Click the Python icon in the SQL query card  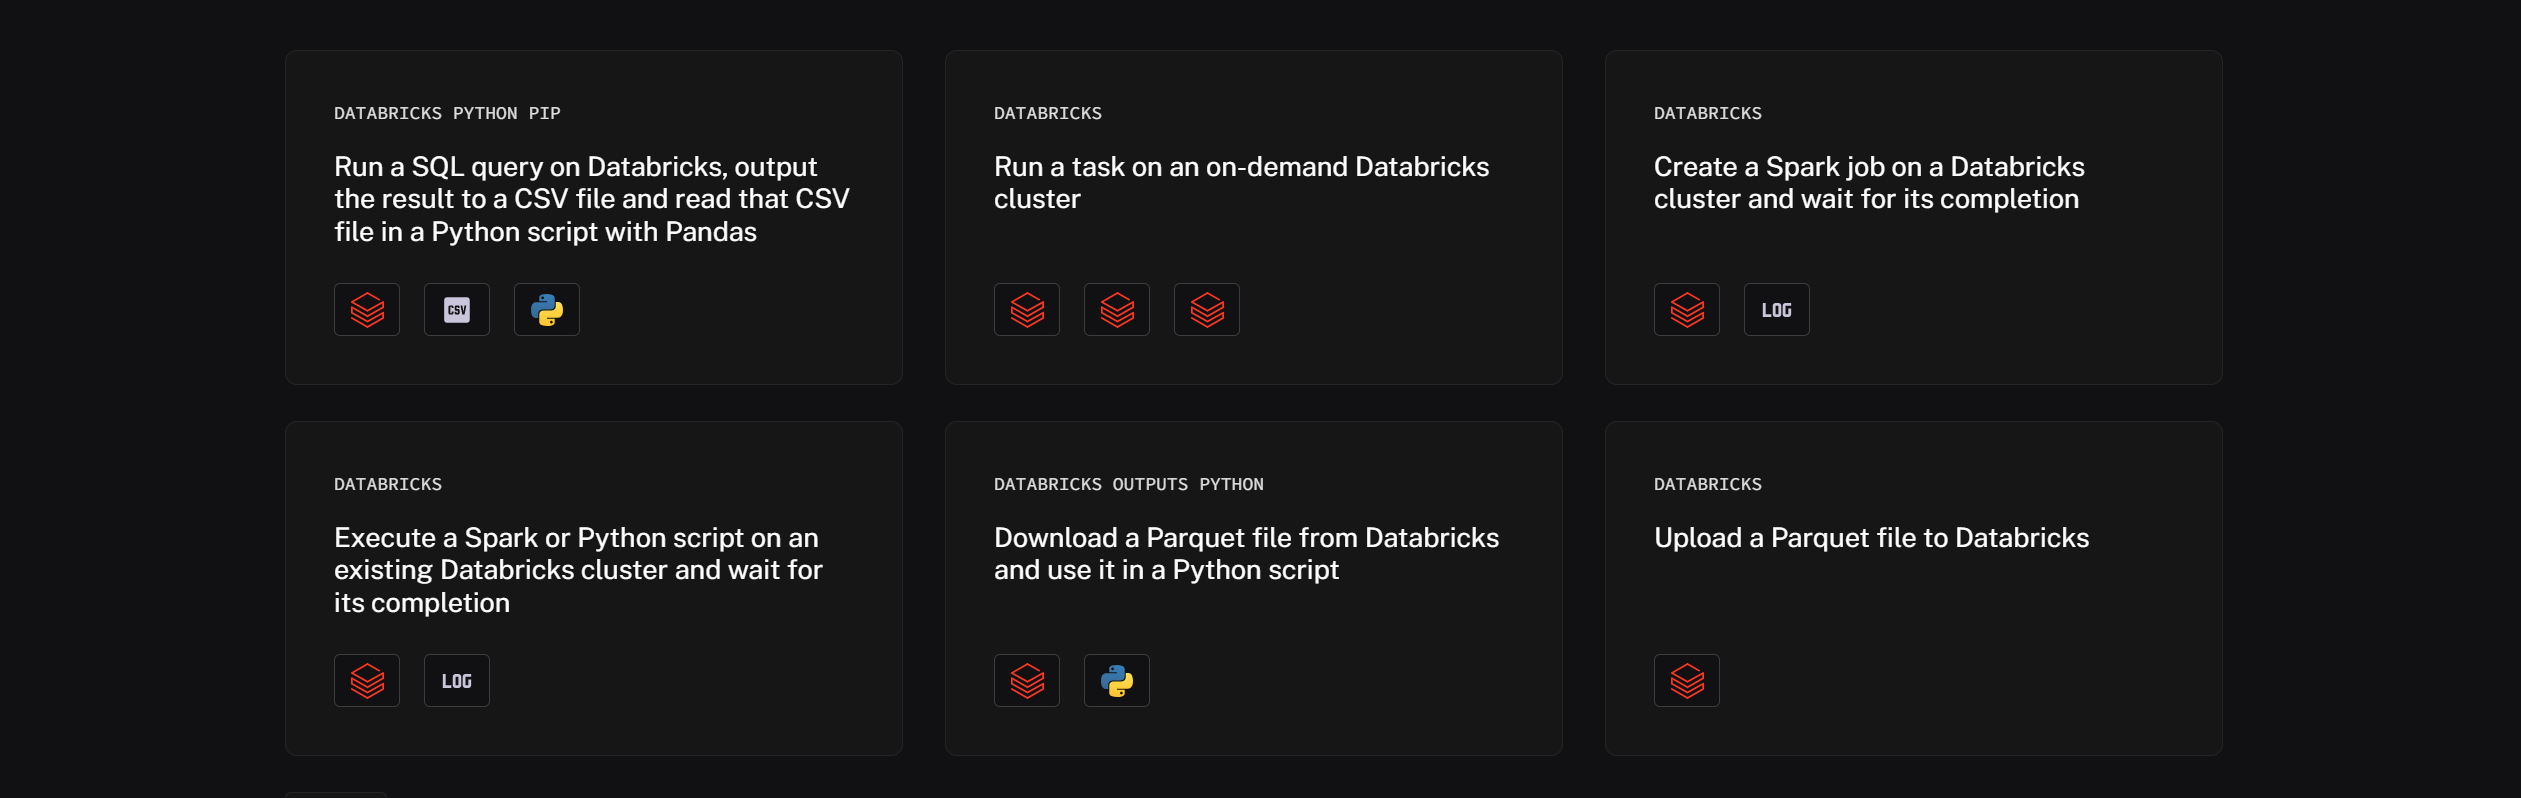547,310
